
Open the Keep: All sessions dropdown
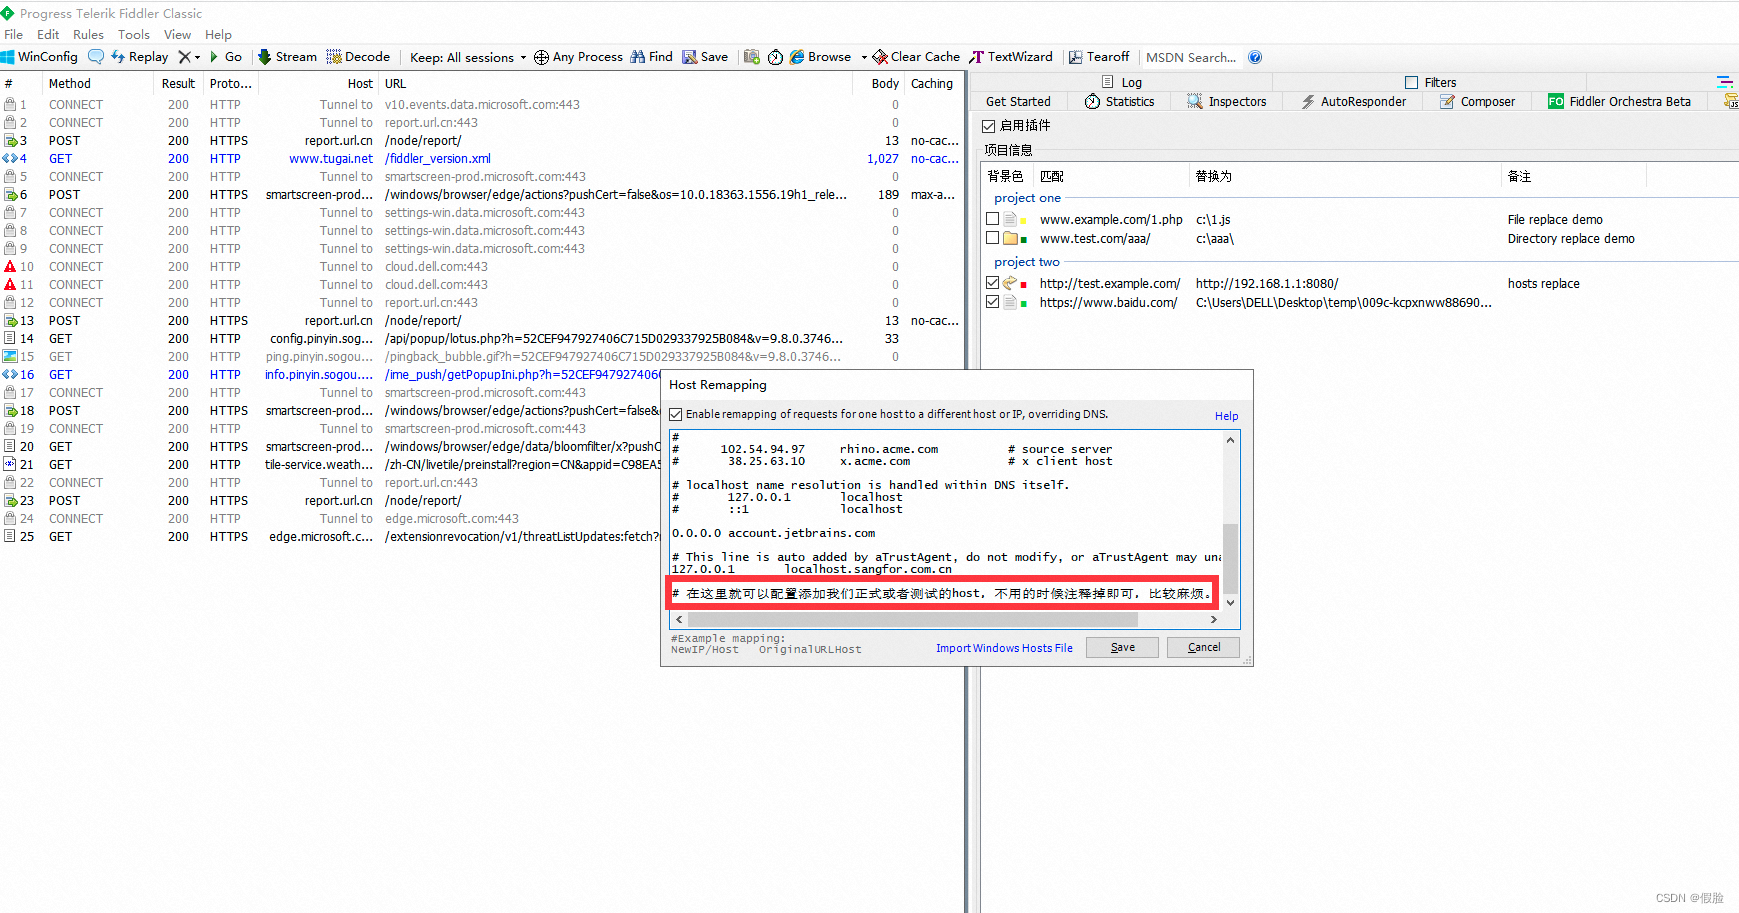click(x=468, y=57)
